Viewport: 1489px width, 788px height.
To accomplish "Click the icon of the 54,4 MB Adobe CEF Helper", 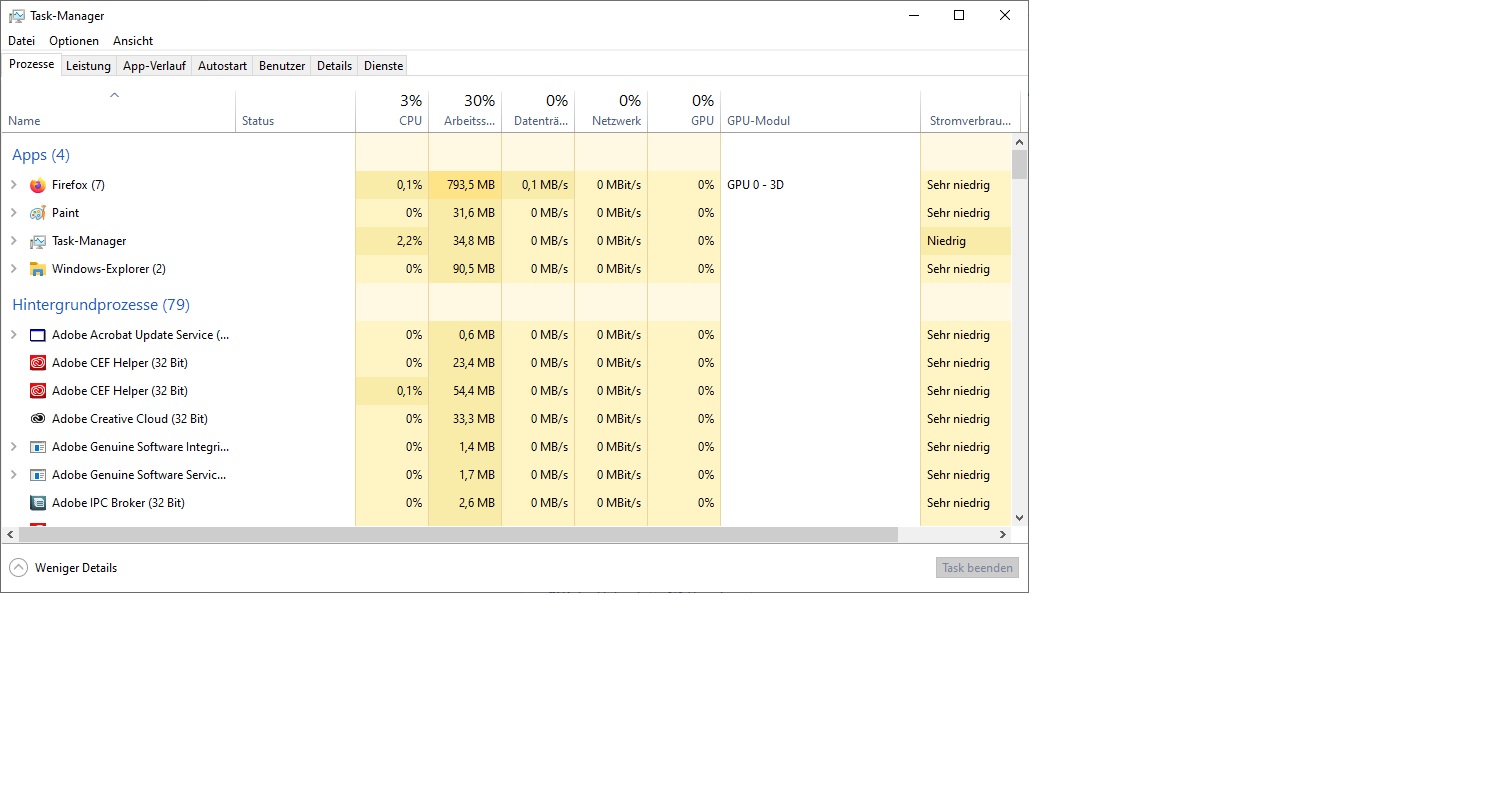I will [x=38, y=391].
